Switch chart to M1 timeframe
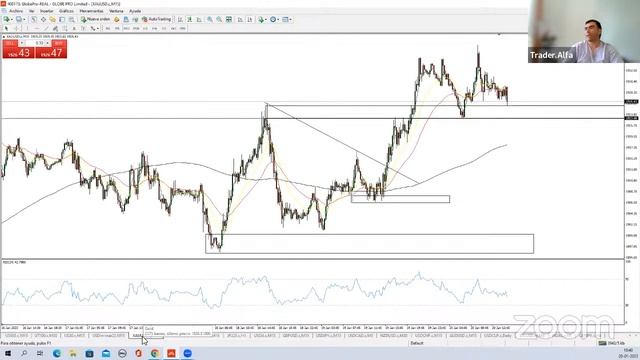Viewport: 640px width, 360px height. [x=108, y=28]
